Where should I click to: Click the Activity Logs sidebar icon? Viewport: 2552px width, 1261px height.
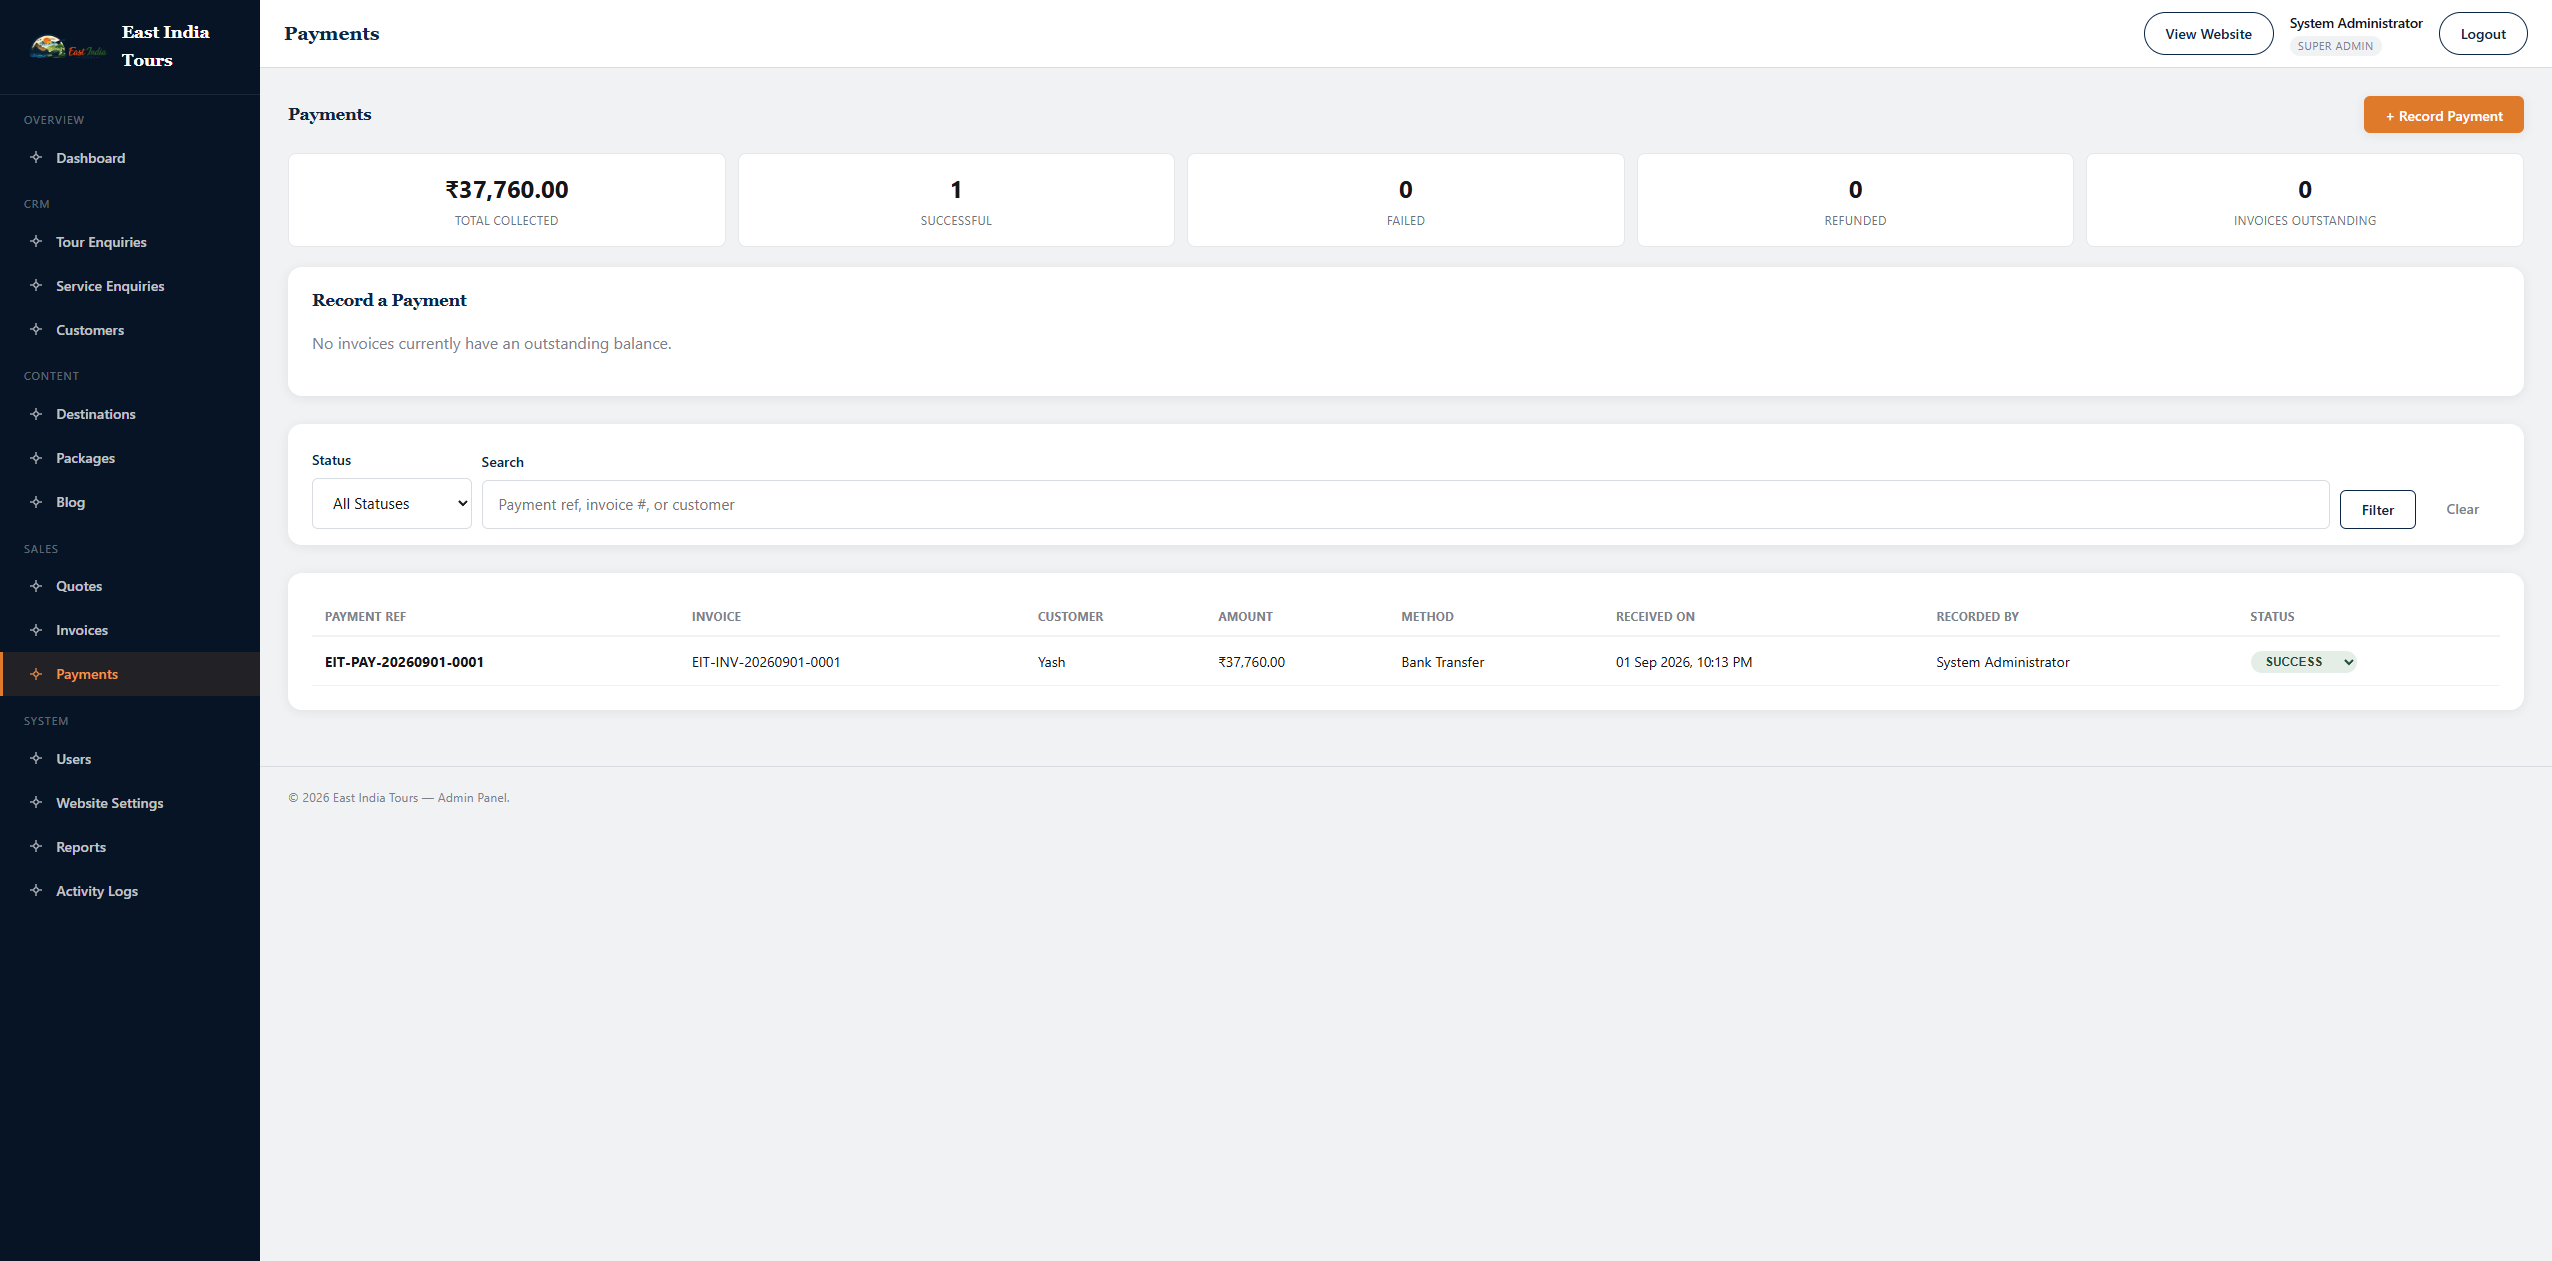(x=36, y=890)
